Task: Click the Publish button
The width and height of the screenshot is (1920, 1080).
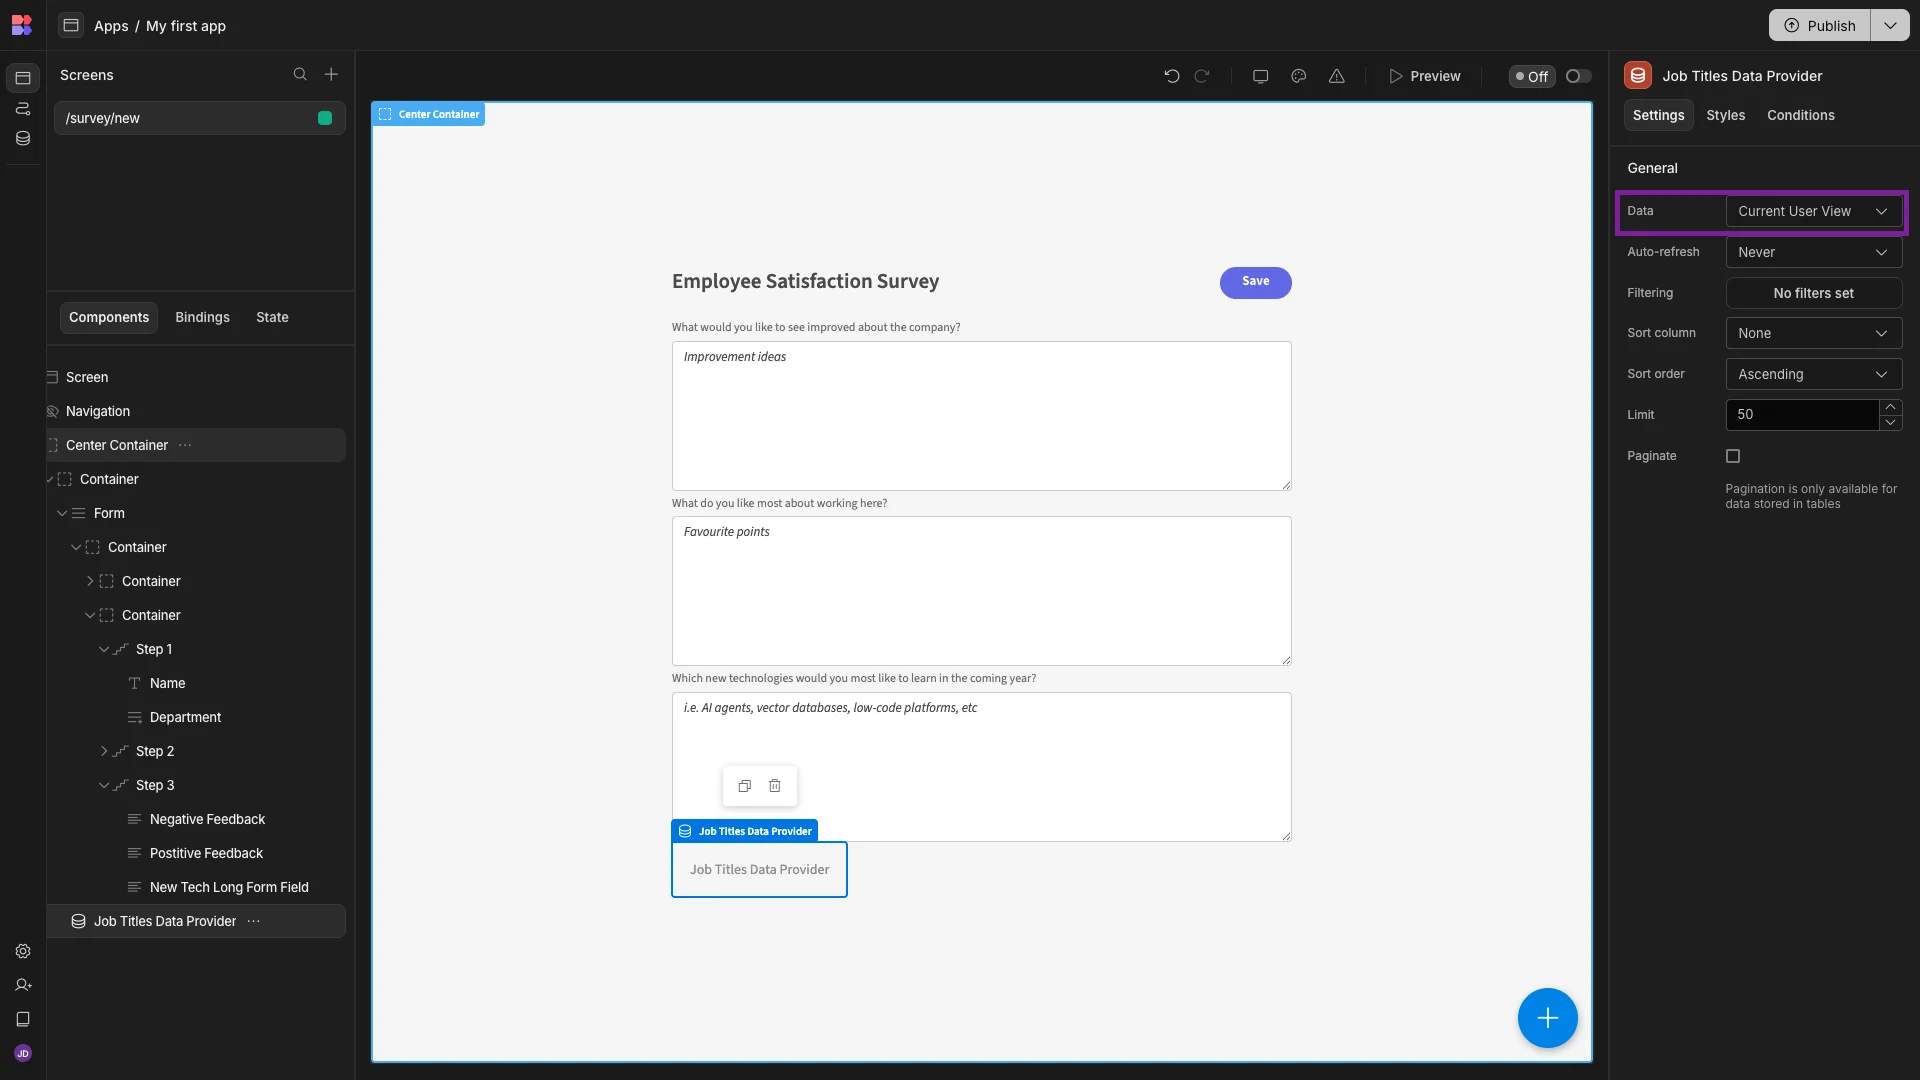Action: 1820,25
